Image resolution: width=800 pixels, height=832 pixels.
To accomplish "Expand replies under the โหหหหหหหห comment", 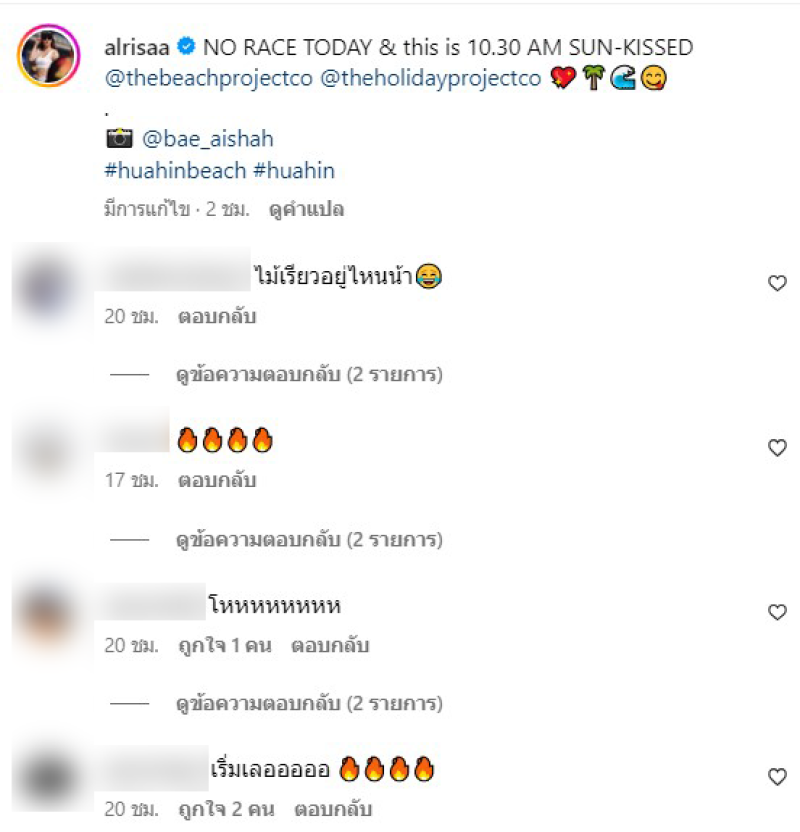I will pos(309,704).
